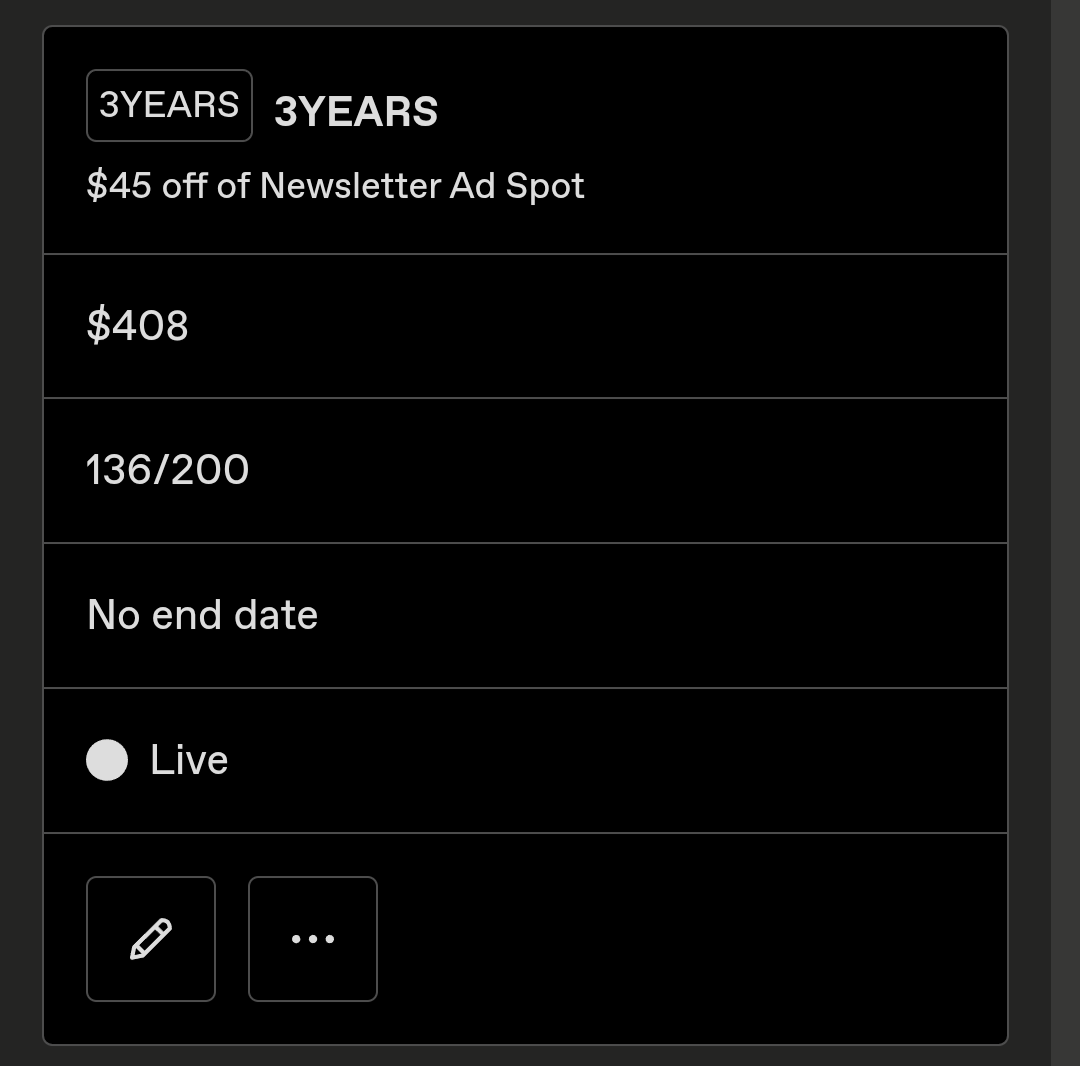Screen dimensions: 1080x1066
Task: Click the "$45" amount in the description
Action: 119,186
